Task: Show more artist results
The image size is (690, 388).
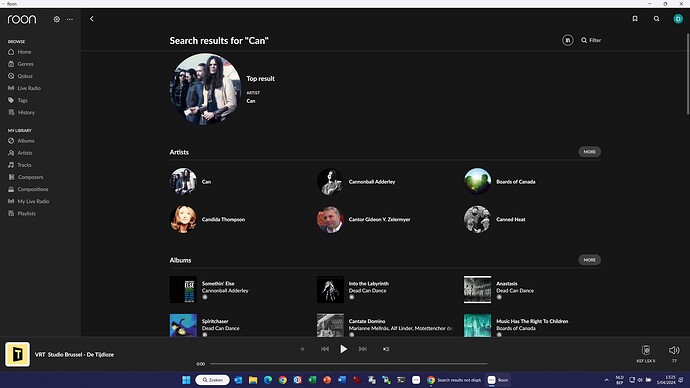Action: point(589,152)
